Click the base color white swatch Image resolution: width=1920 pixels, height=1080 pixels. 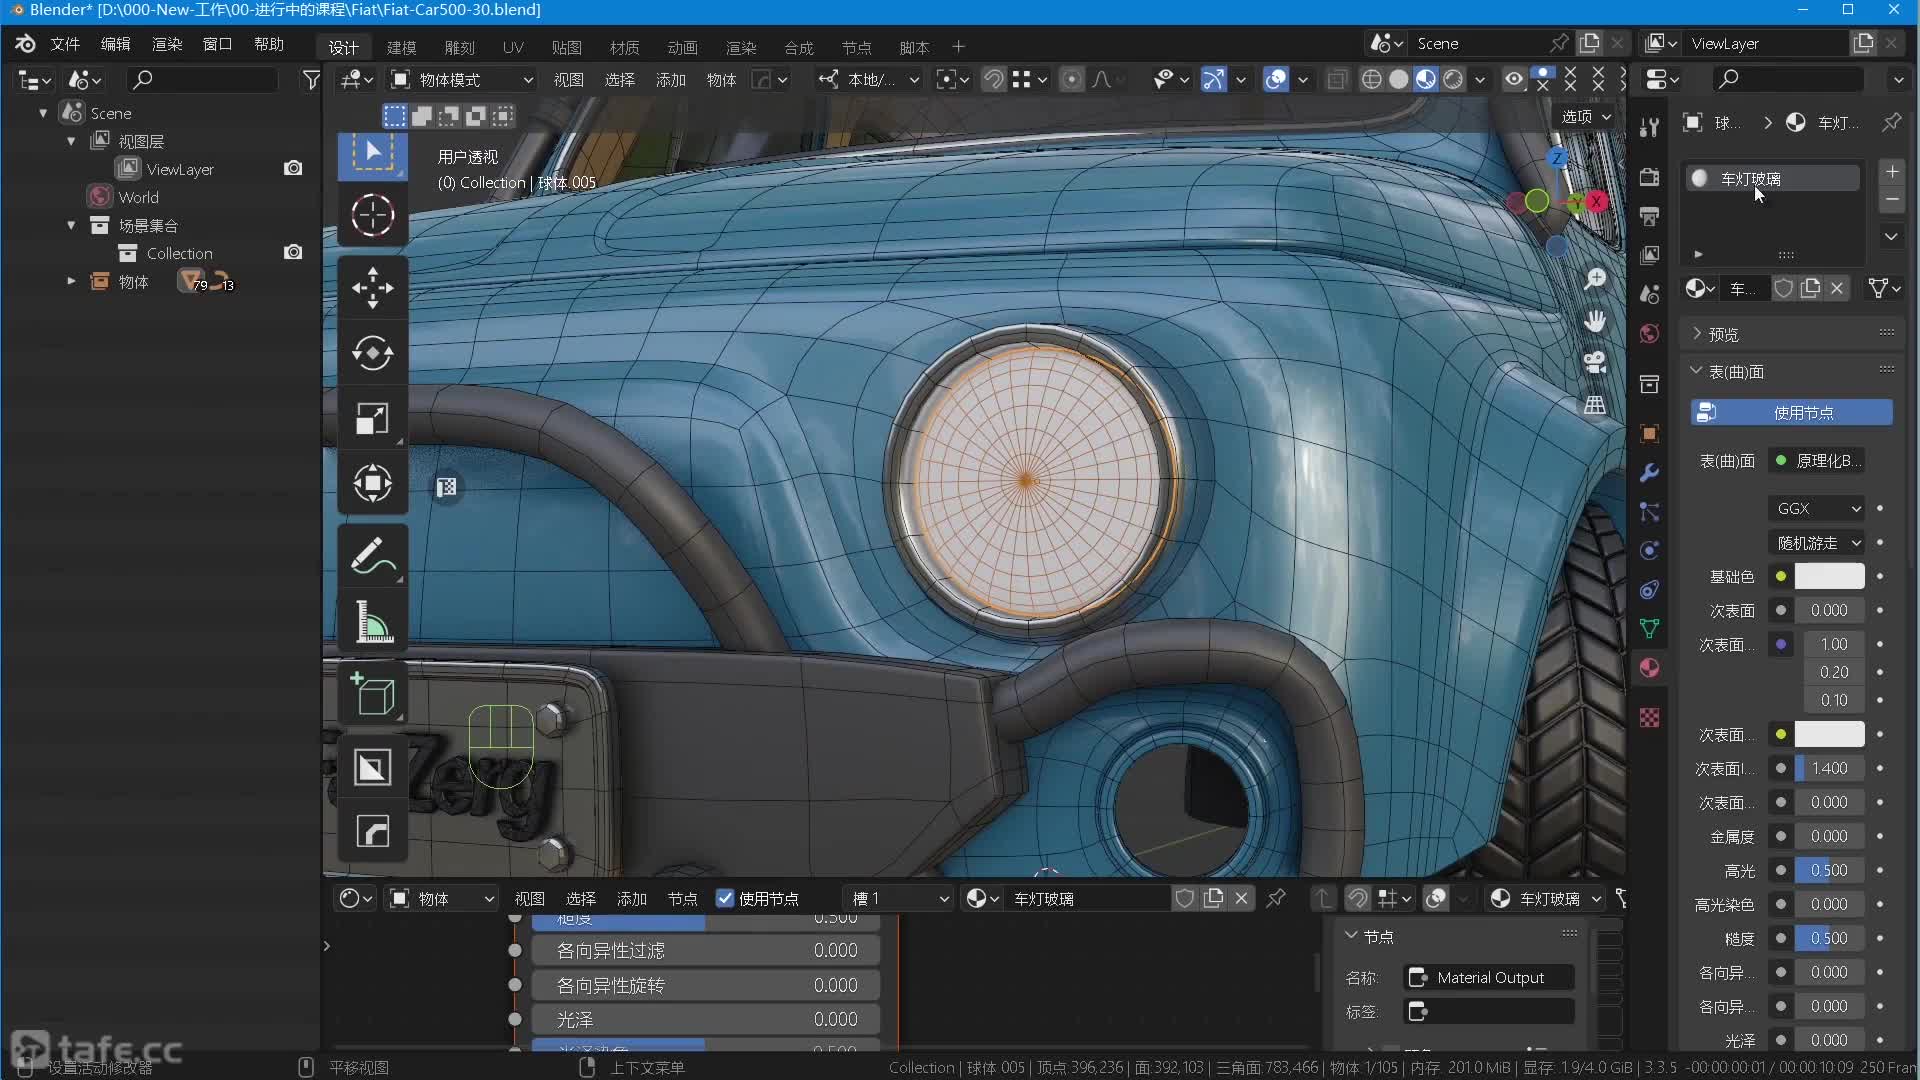point(1829,576)
